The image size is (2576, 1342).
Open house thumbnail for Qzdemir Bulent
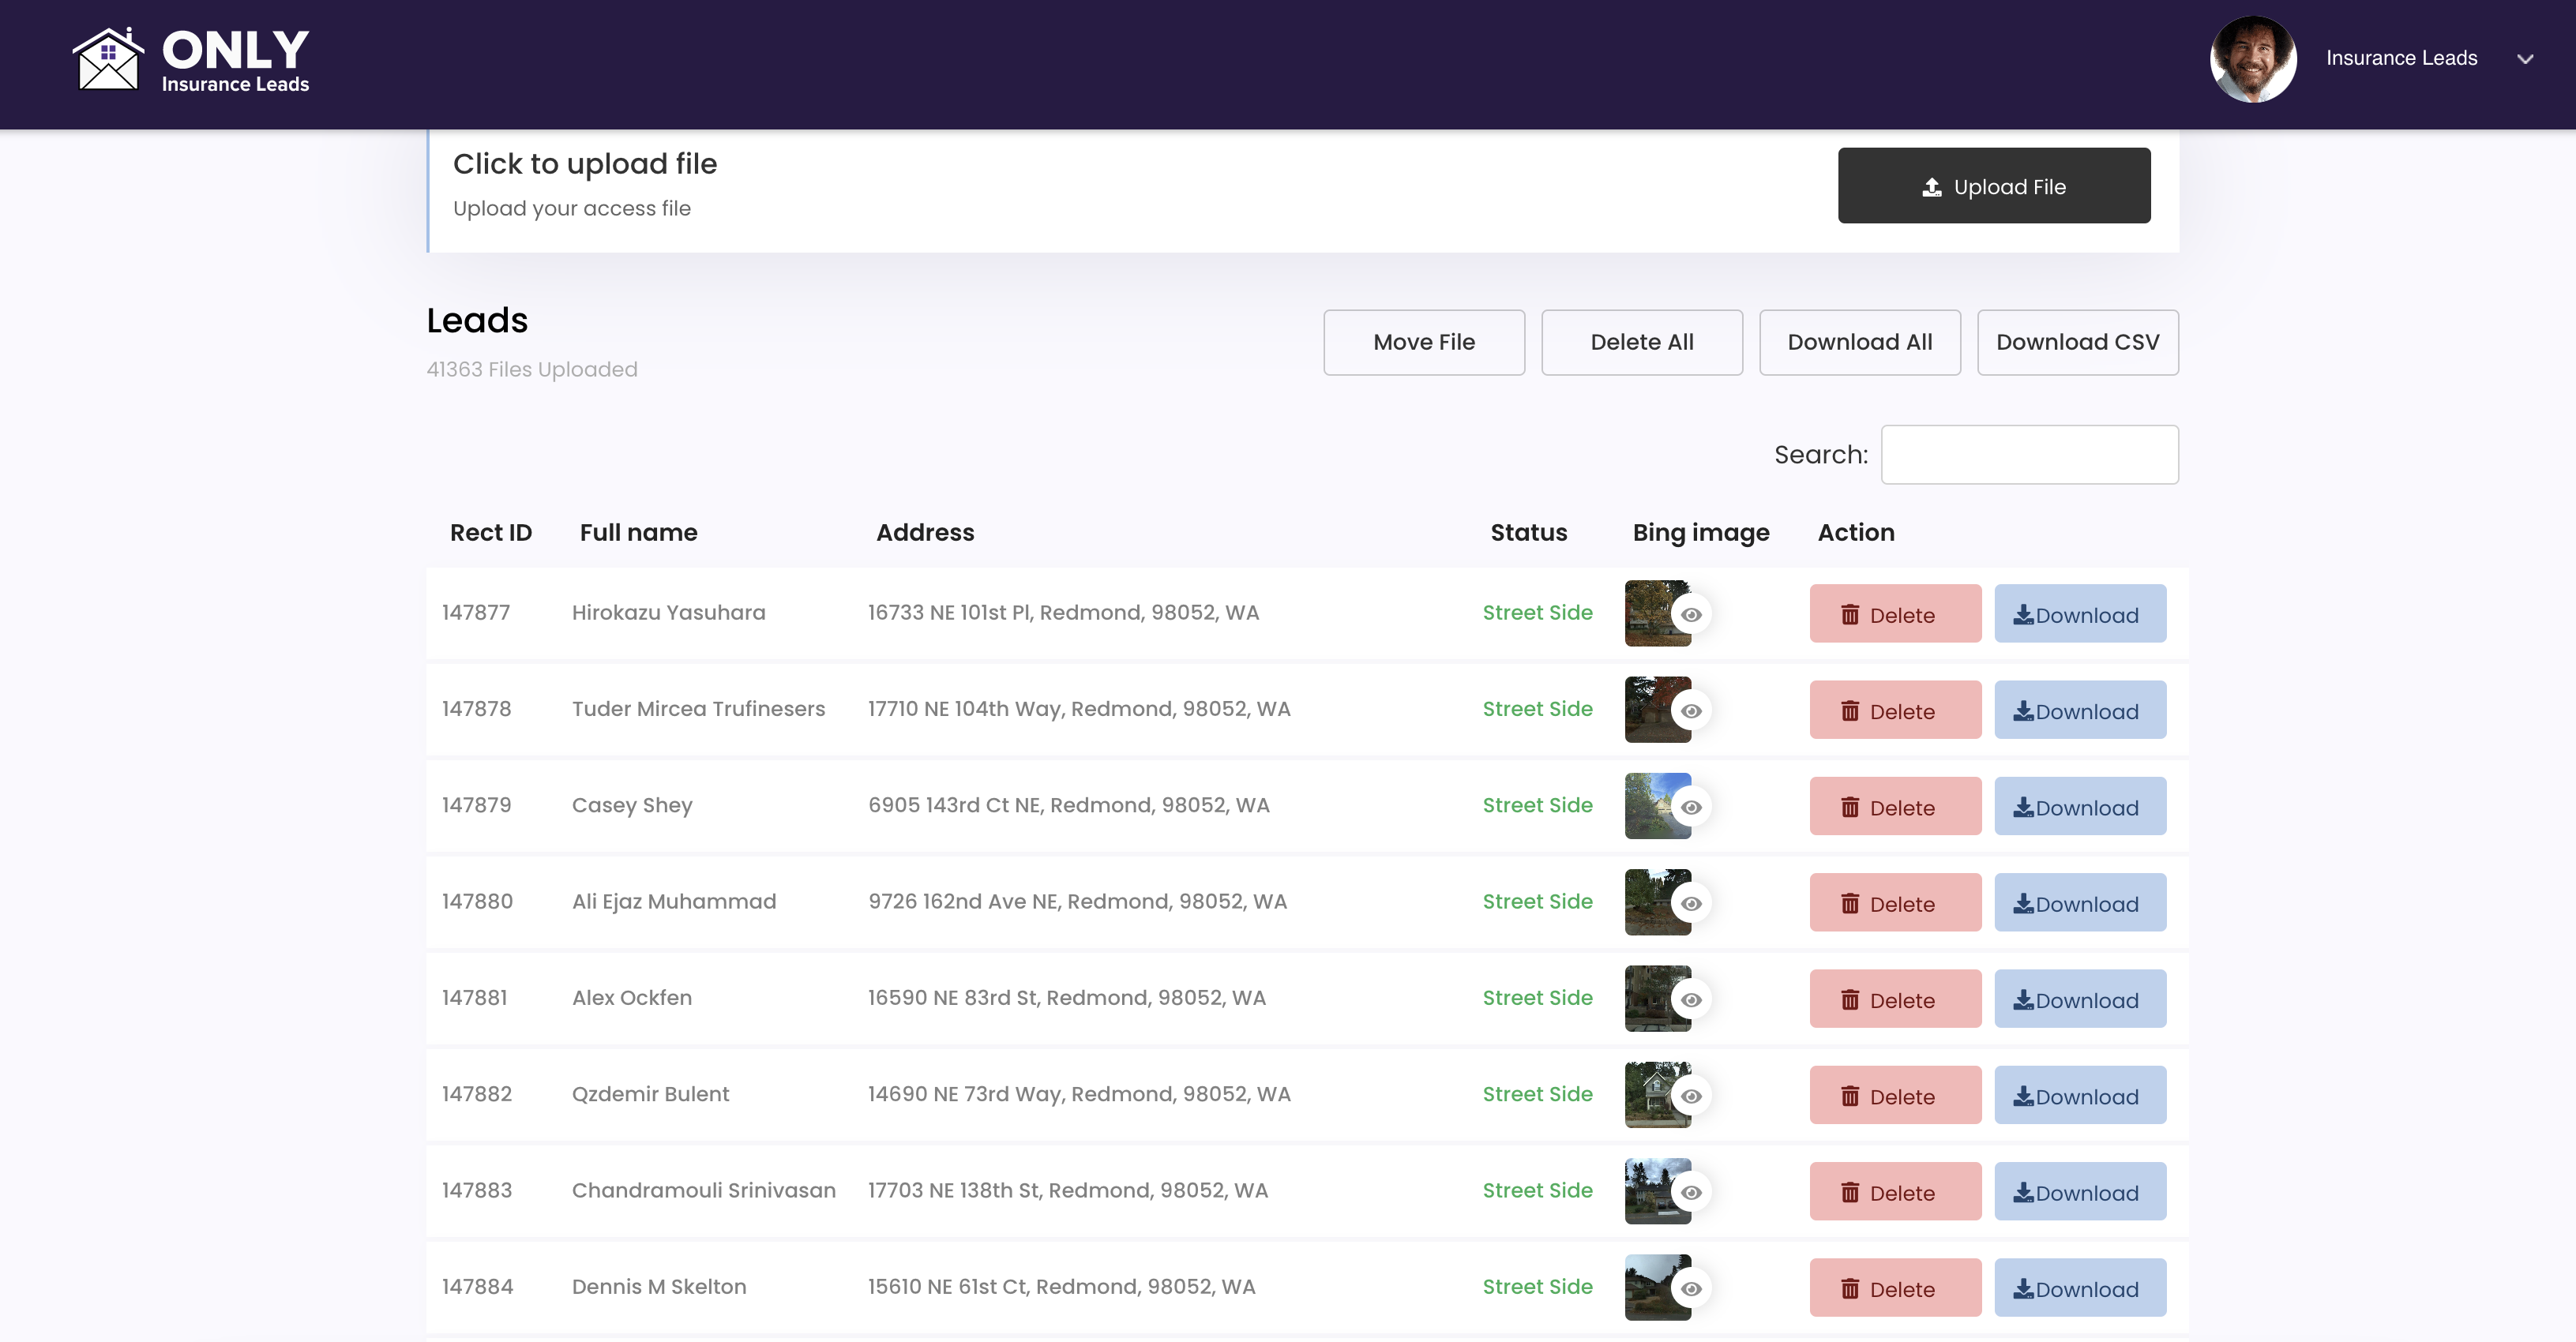(1655, 1095)
